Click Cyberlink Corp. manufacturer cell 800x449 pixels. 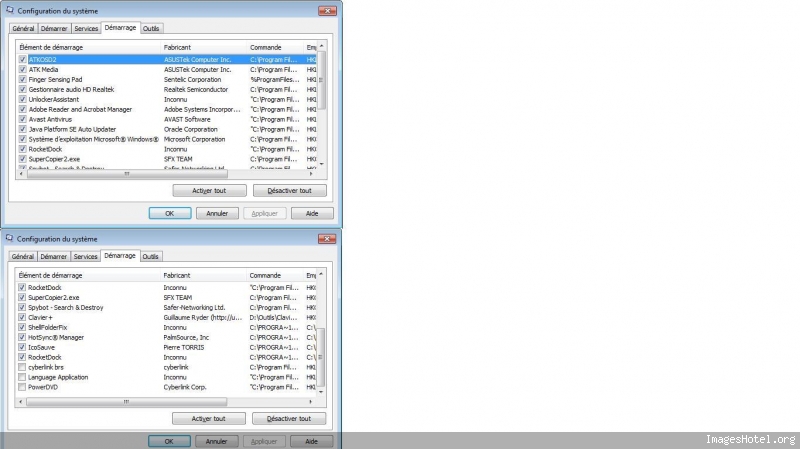185,387
